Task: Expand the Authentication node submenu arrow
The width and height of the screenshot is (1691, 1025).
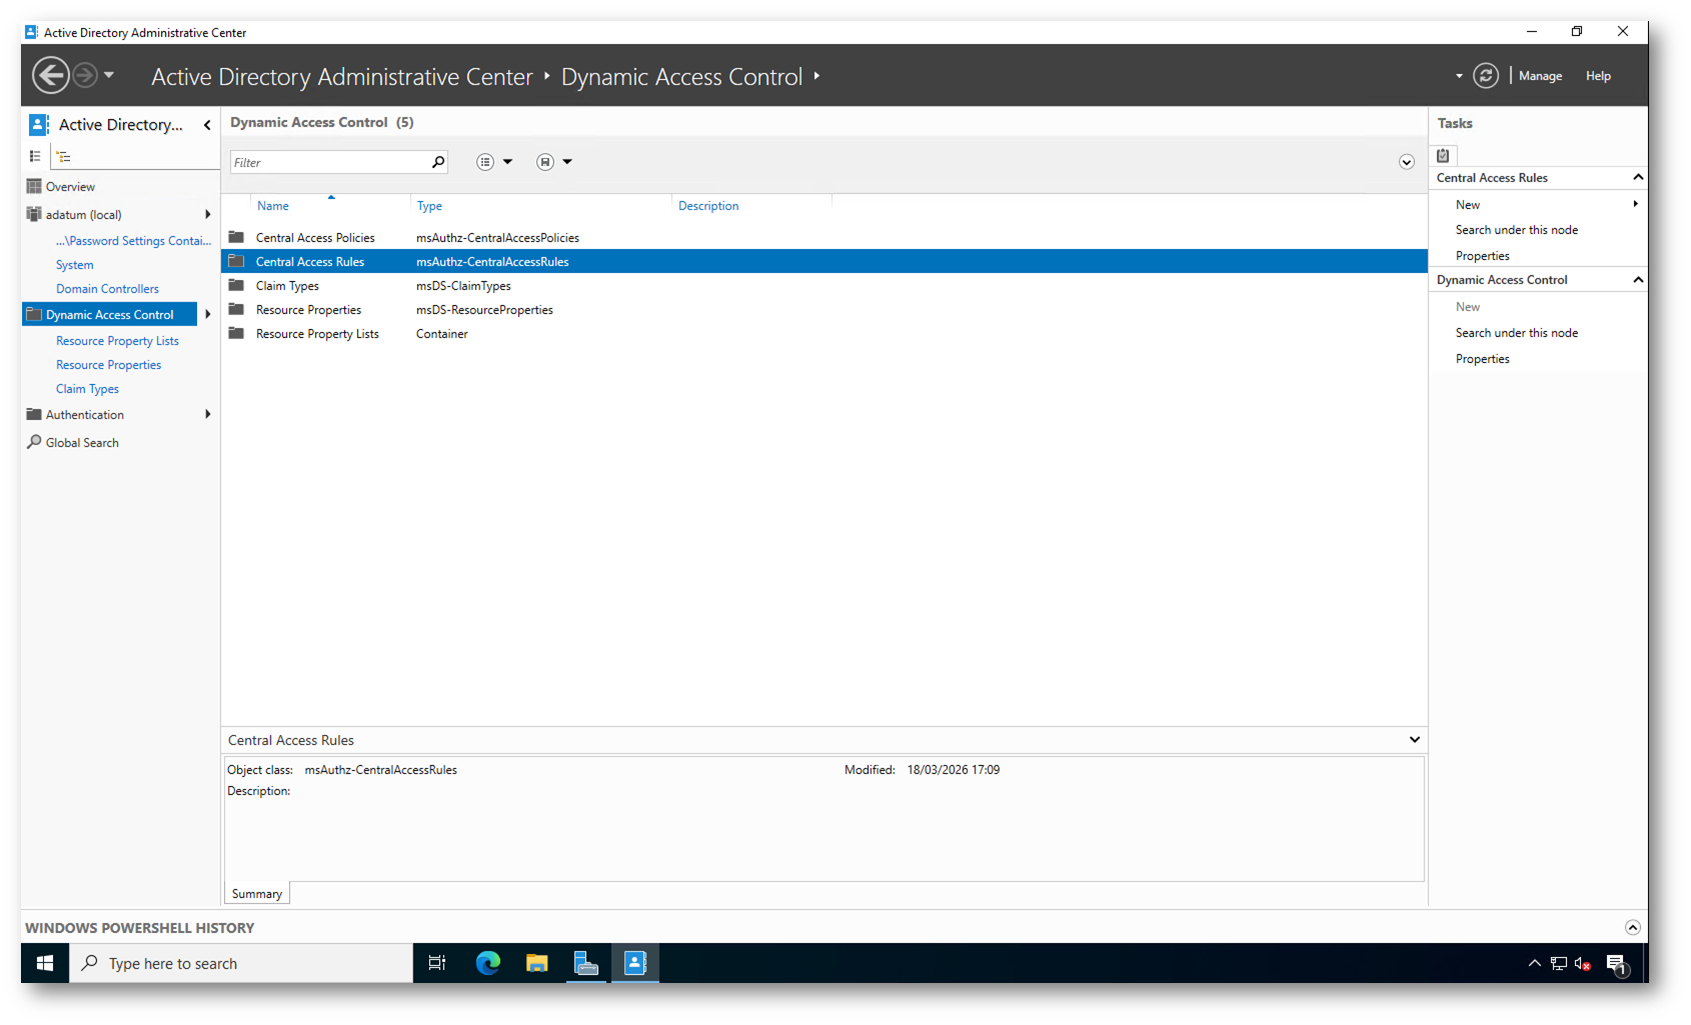Action: click(207, 415)
